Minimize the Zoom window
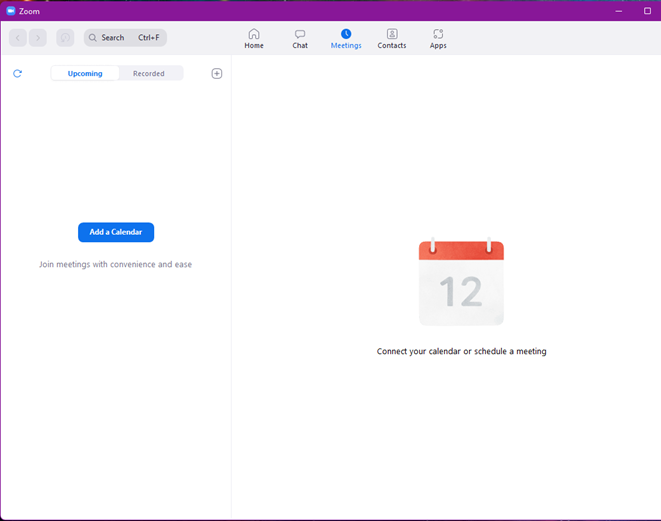Image resolution: width=661 pixels, height=521 pixels. pyautogui.click(x=619, y=11)
